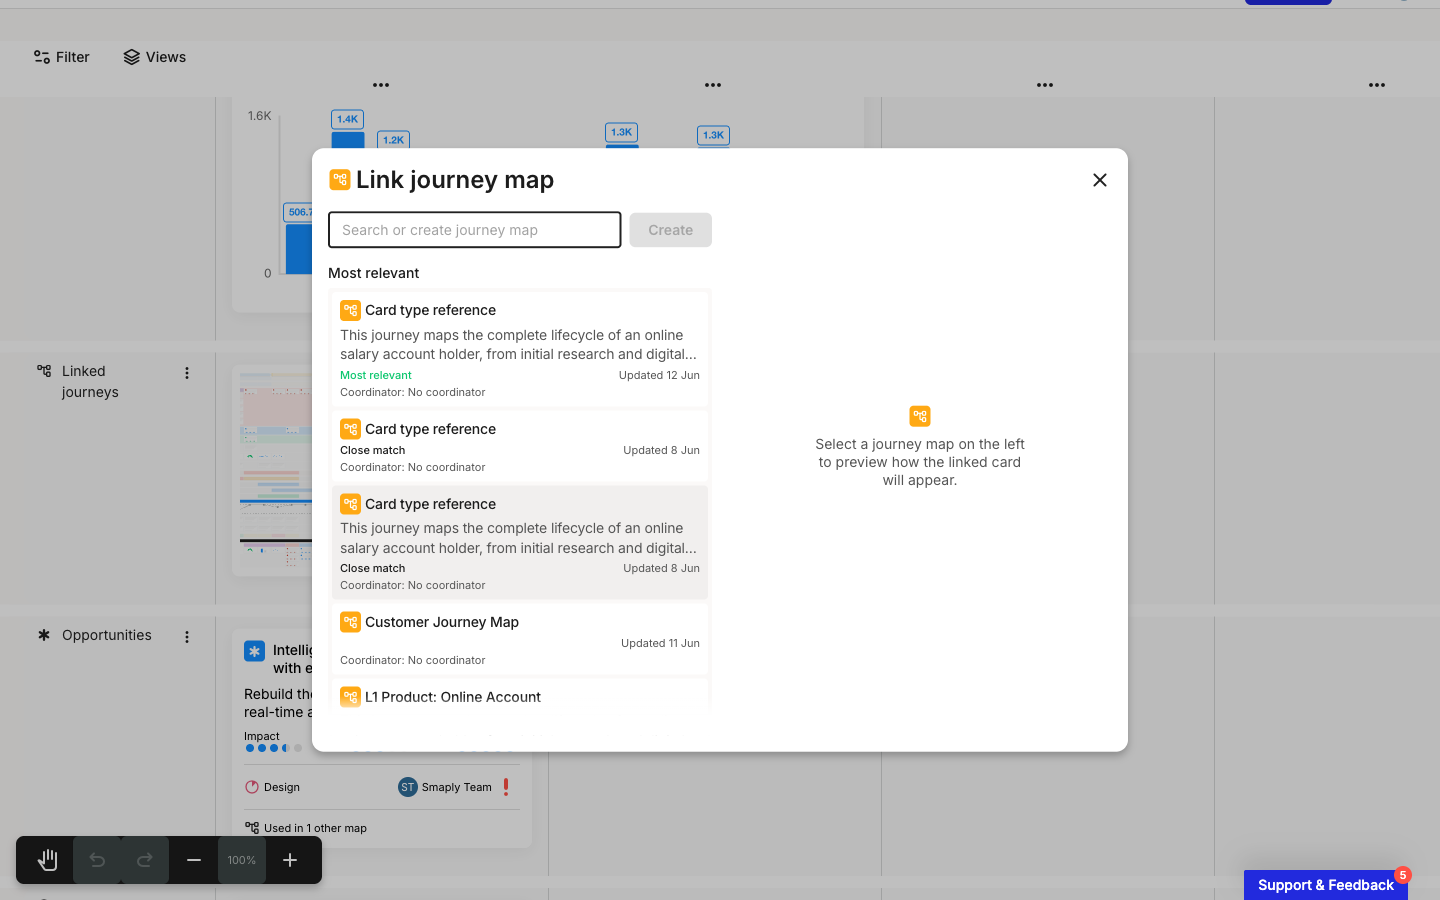
Task: Click the redo arrow in bottom toolbar
Action: pos(145,860)
